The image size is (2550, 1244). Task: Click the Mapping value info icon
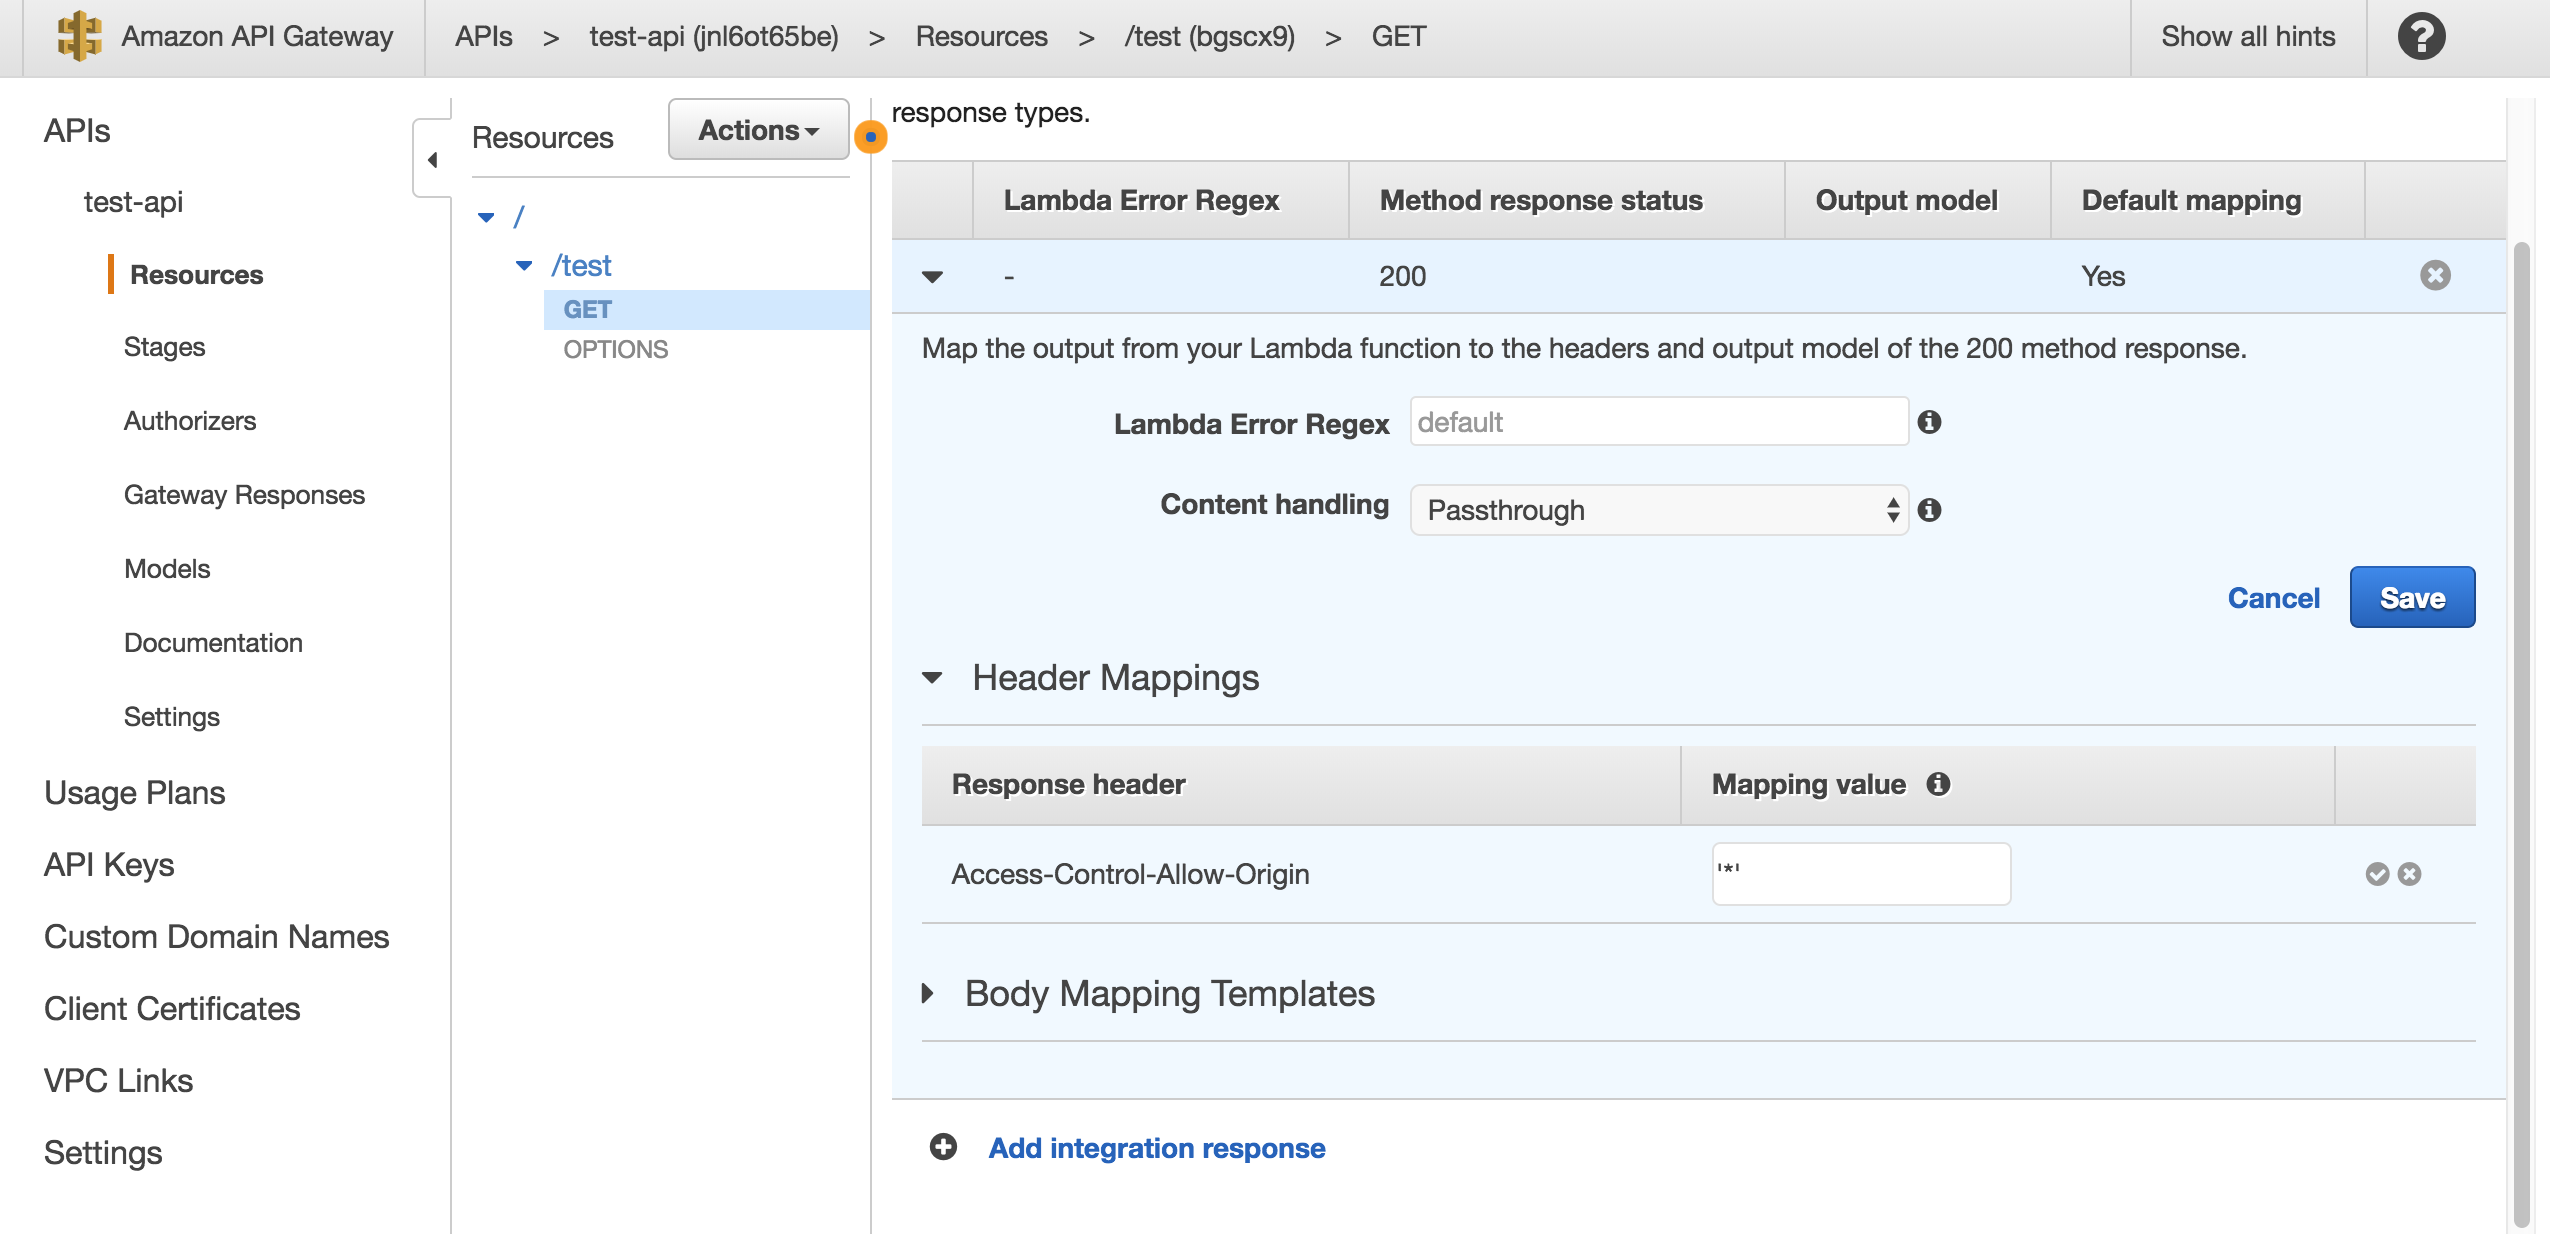[x=1938, y=784]
